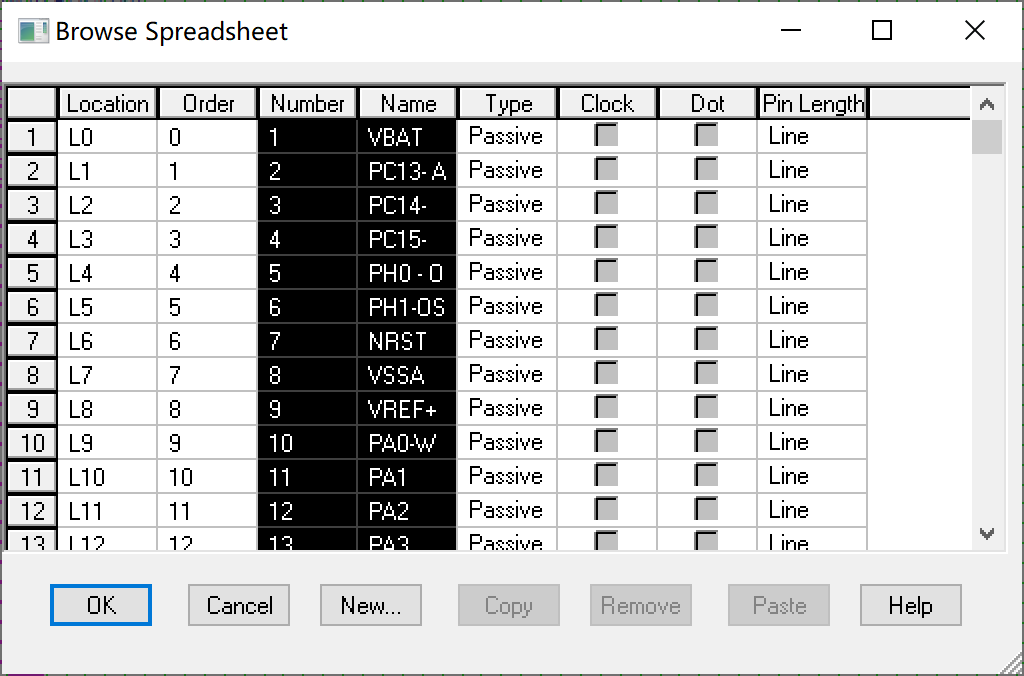Select the Dot column header
Viewport: 1024px width, 676px height.
pyautogui.click(x=707, y=103)
